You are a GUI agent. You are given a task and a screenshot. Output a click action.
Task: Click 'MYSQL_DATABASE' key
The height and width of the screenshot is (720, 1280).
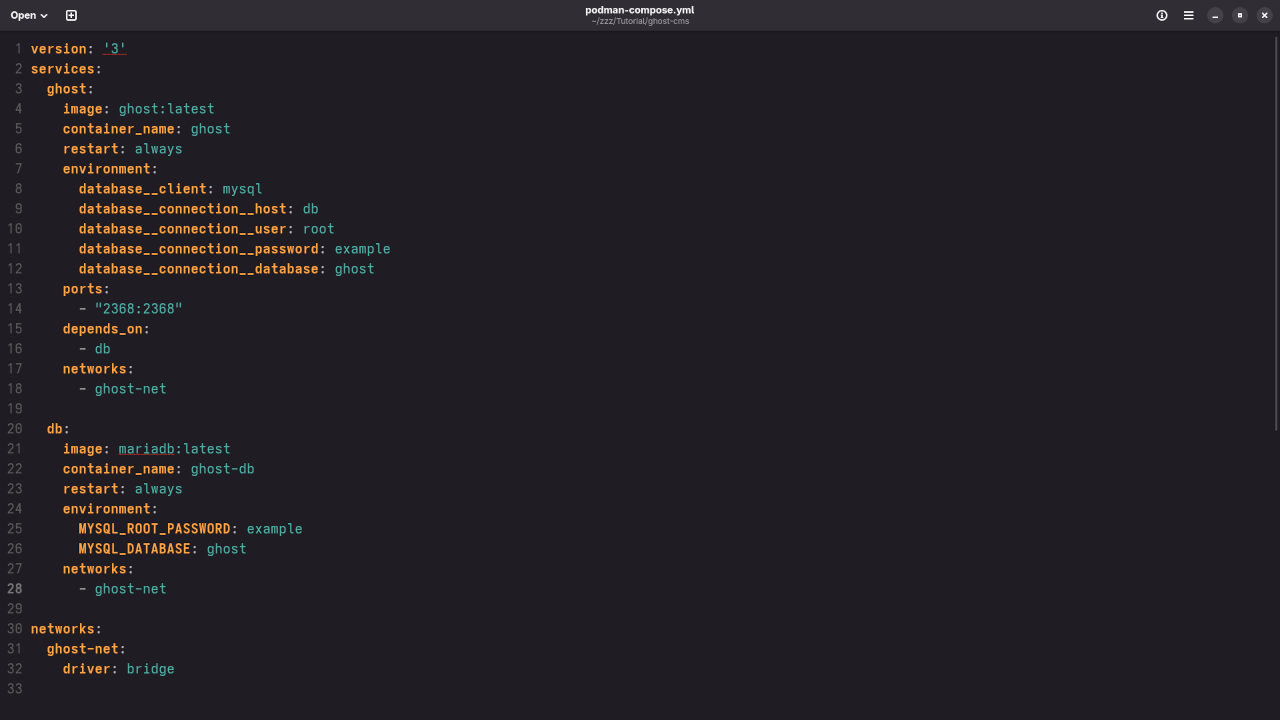pos(135,549)
